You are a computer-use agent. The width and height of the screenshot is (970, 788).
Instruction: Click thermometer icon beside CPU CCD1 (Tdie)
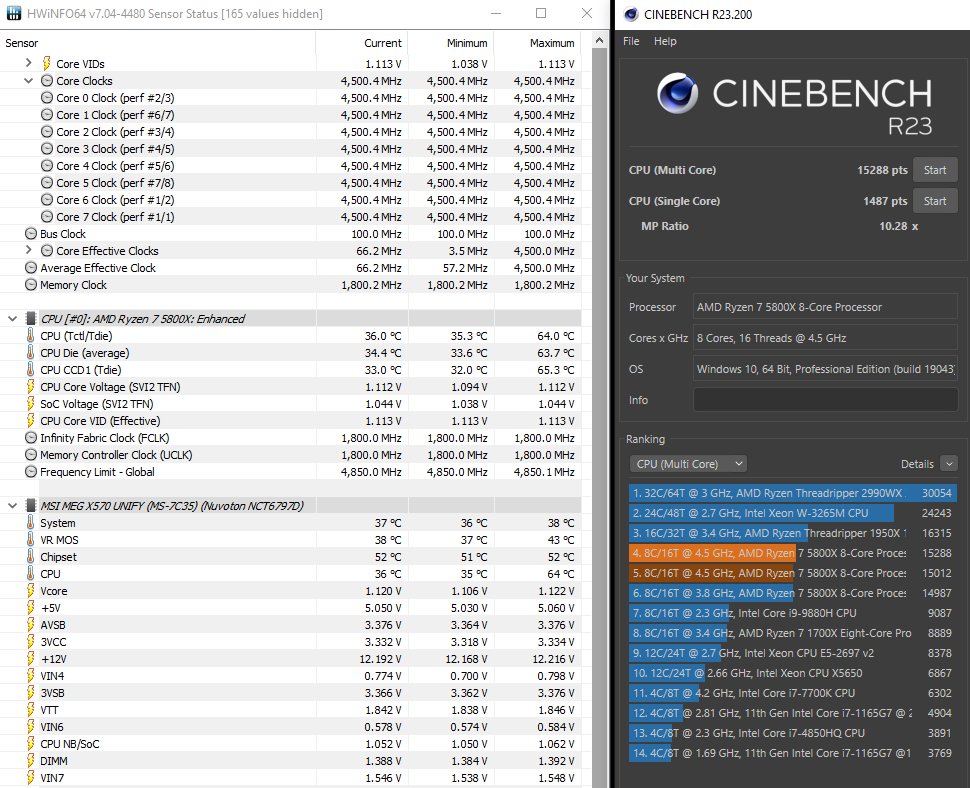coord(30,370)
